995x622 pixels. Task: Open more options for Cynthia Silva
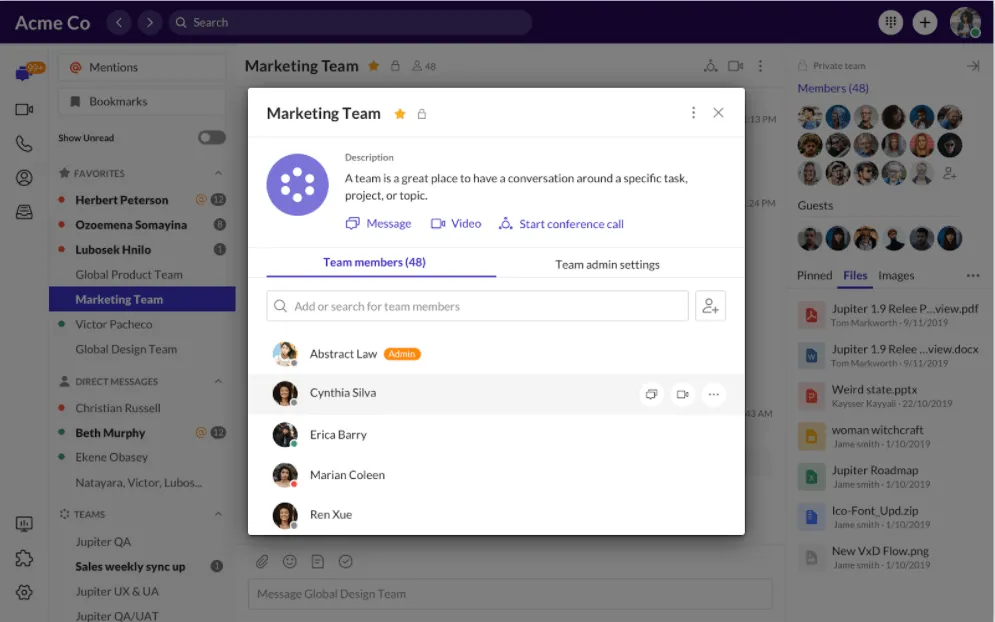click(x=713, y=394)
